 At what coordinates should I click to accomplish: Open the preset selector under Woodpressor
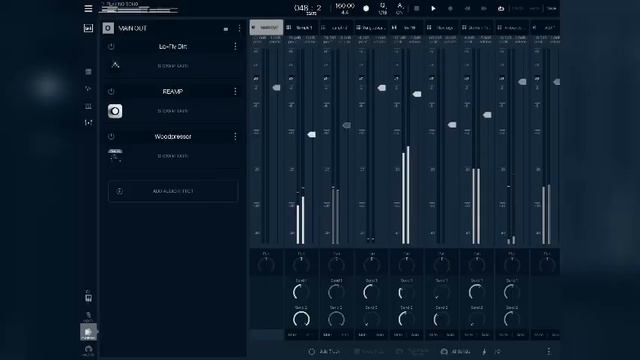[173, 156]
